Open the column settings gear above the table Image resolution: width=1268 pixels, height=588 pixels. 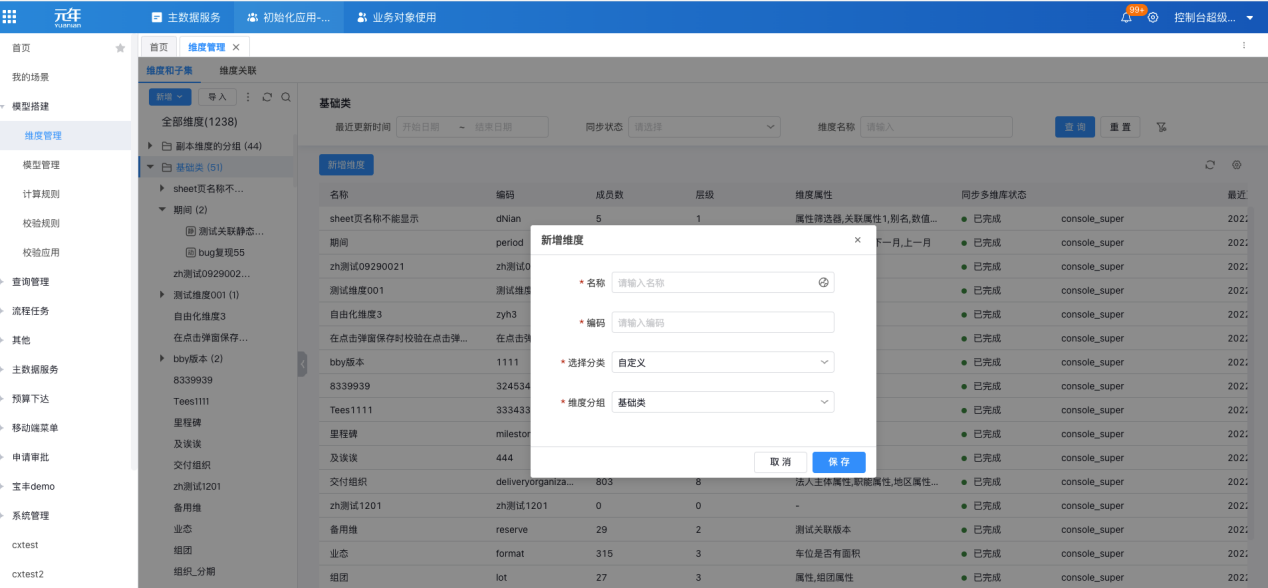(1236, 164)
